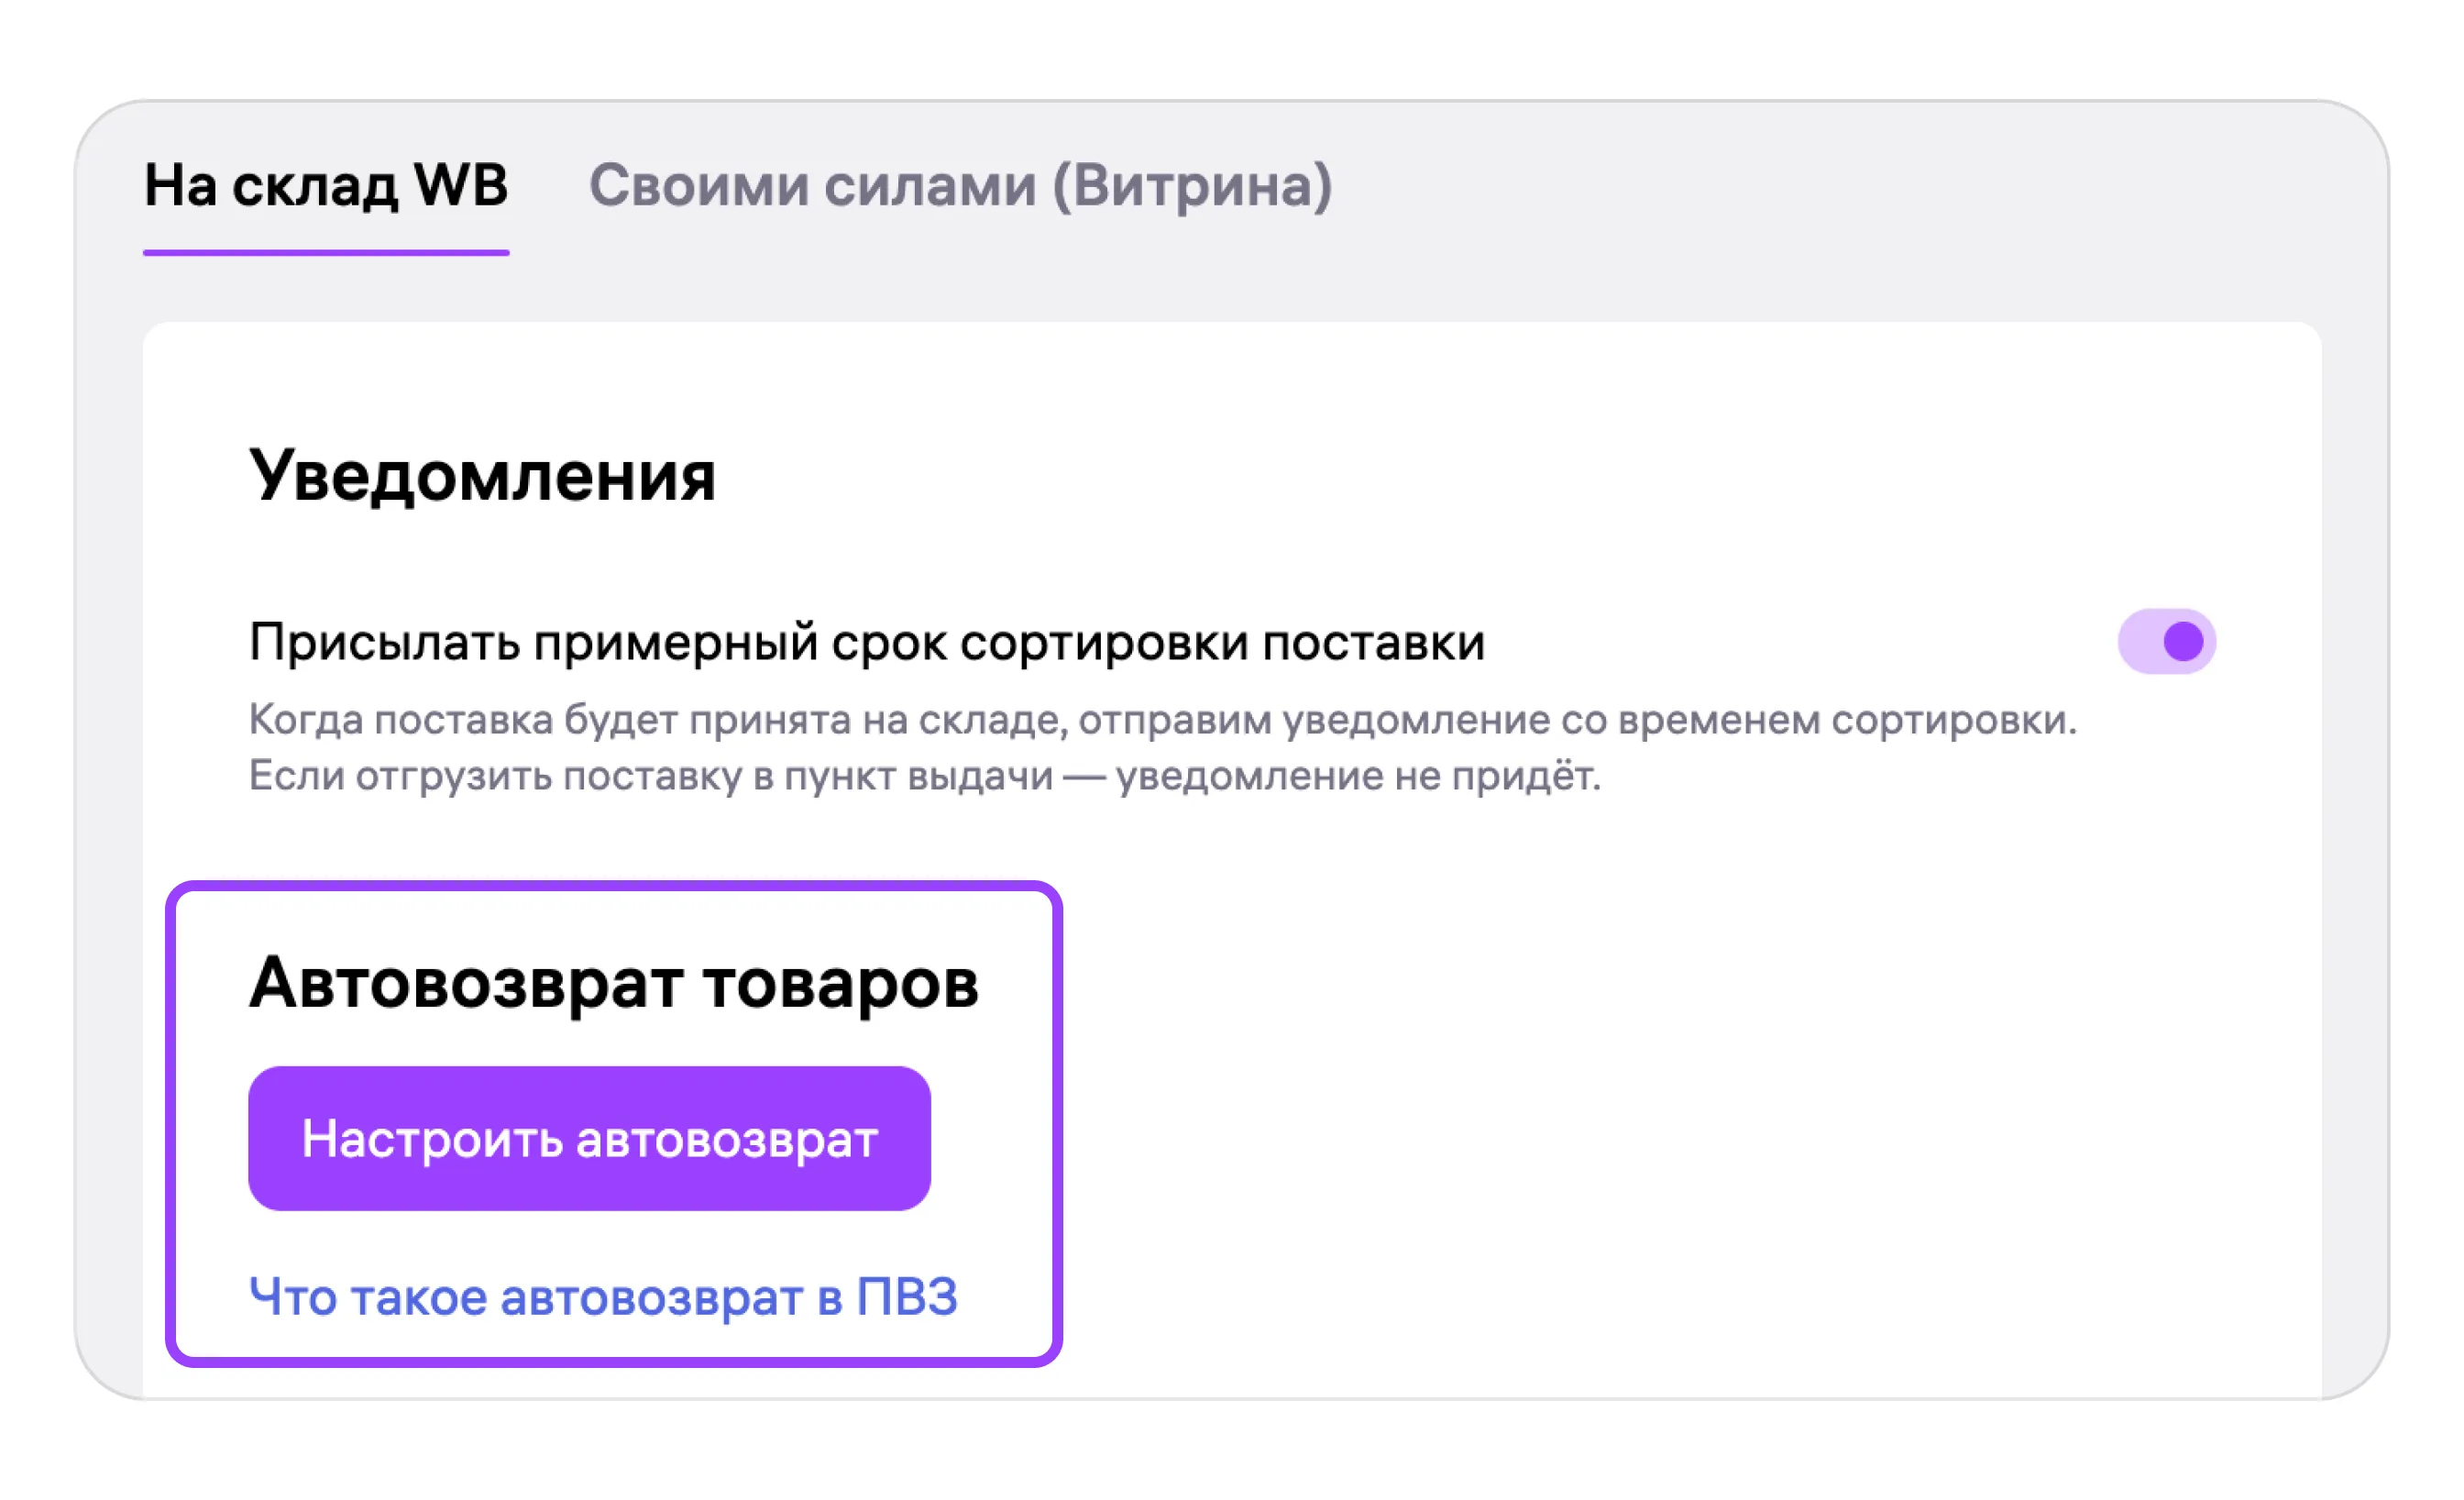Open the 'Своими силами (Витрина)' tab

(x=960, y=186)
